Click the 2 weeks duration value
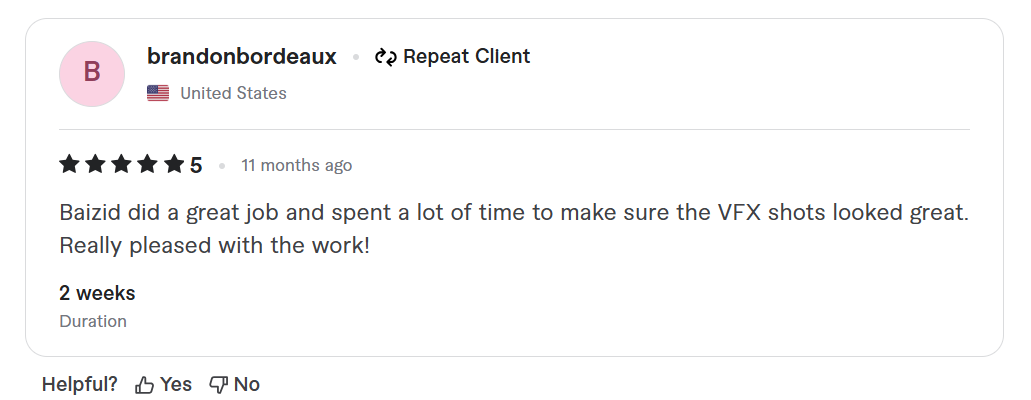Screen dimensions: 1031x400 point(97,293)
